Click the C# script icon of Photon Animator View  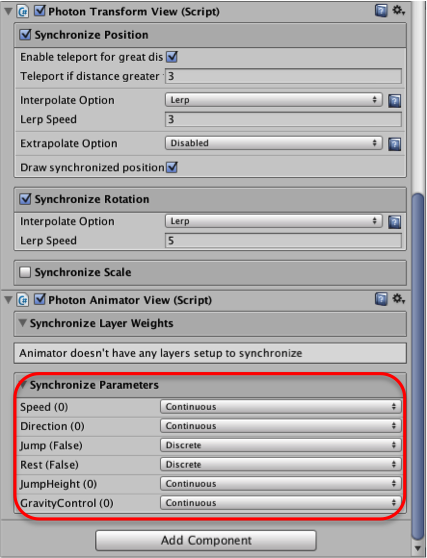23,300
